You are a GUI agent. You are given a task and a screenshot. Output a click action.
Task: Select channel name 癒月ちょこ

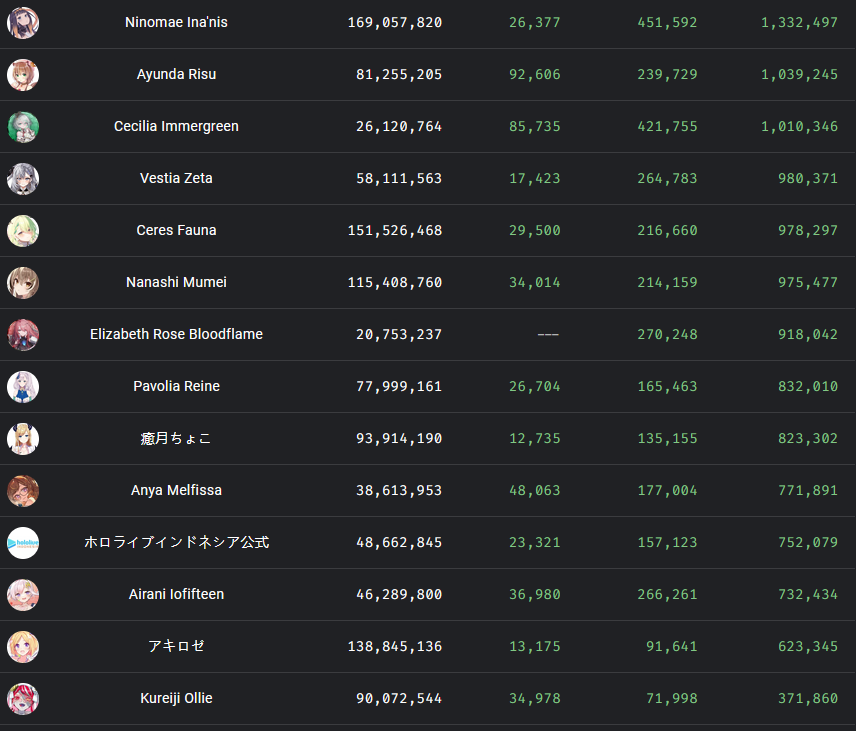[x=176, y=438]
